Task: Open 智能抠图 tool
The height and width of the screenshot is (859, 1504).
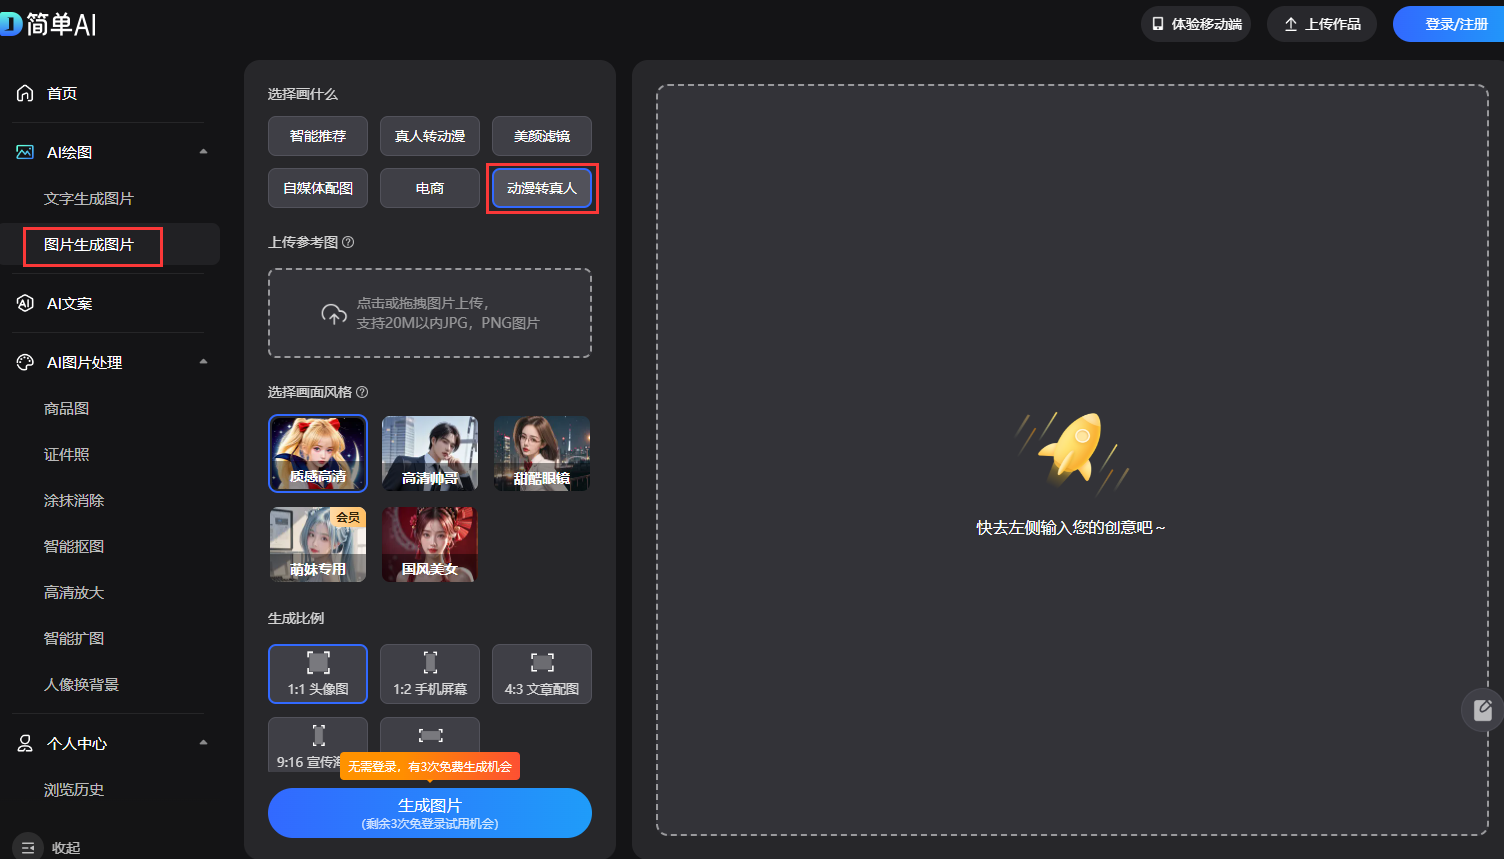Action: [74, 547]
